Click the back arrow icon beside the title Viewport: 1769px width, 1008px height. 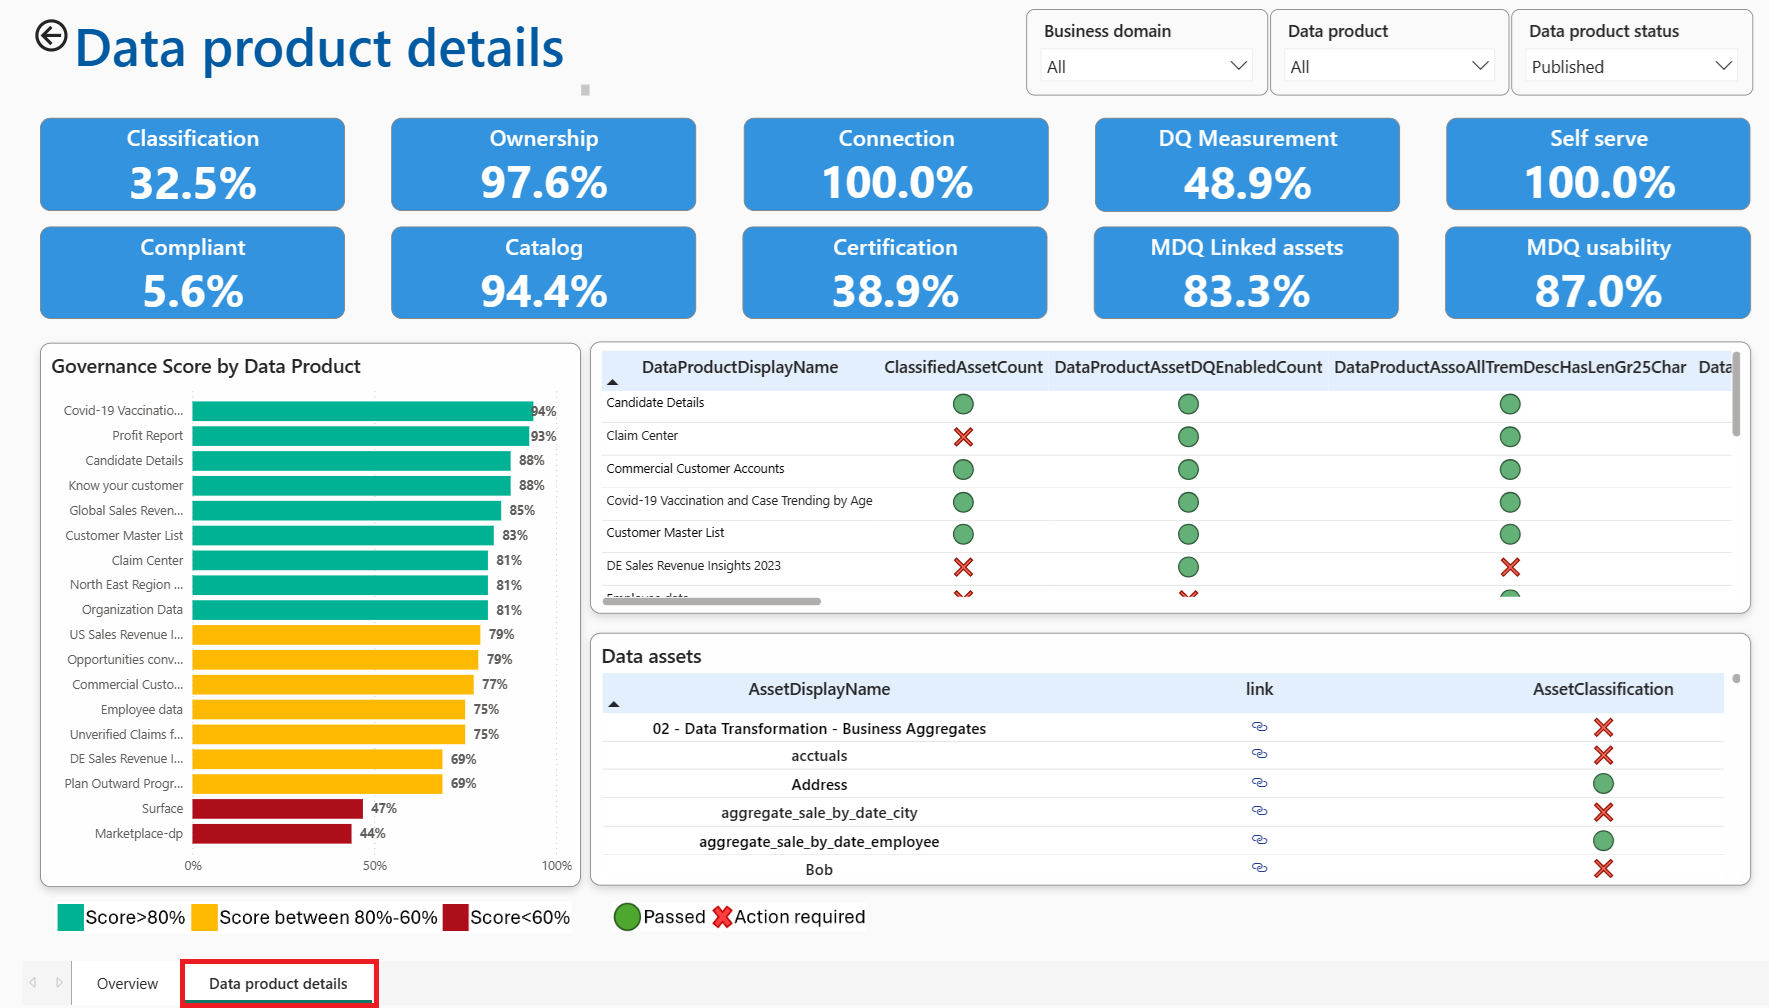(x=51, y=36)
